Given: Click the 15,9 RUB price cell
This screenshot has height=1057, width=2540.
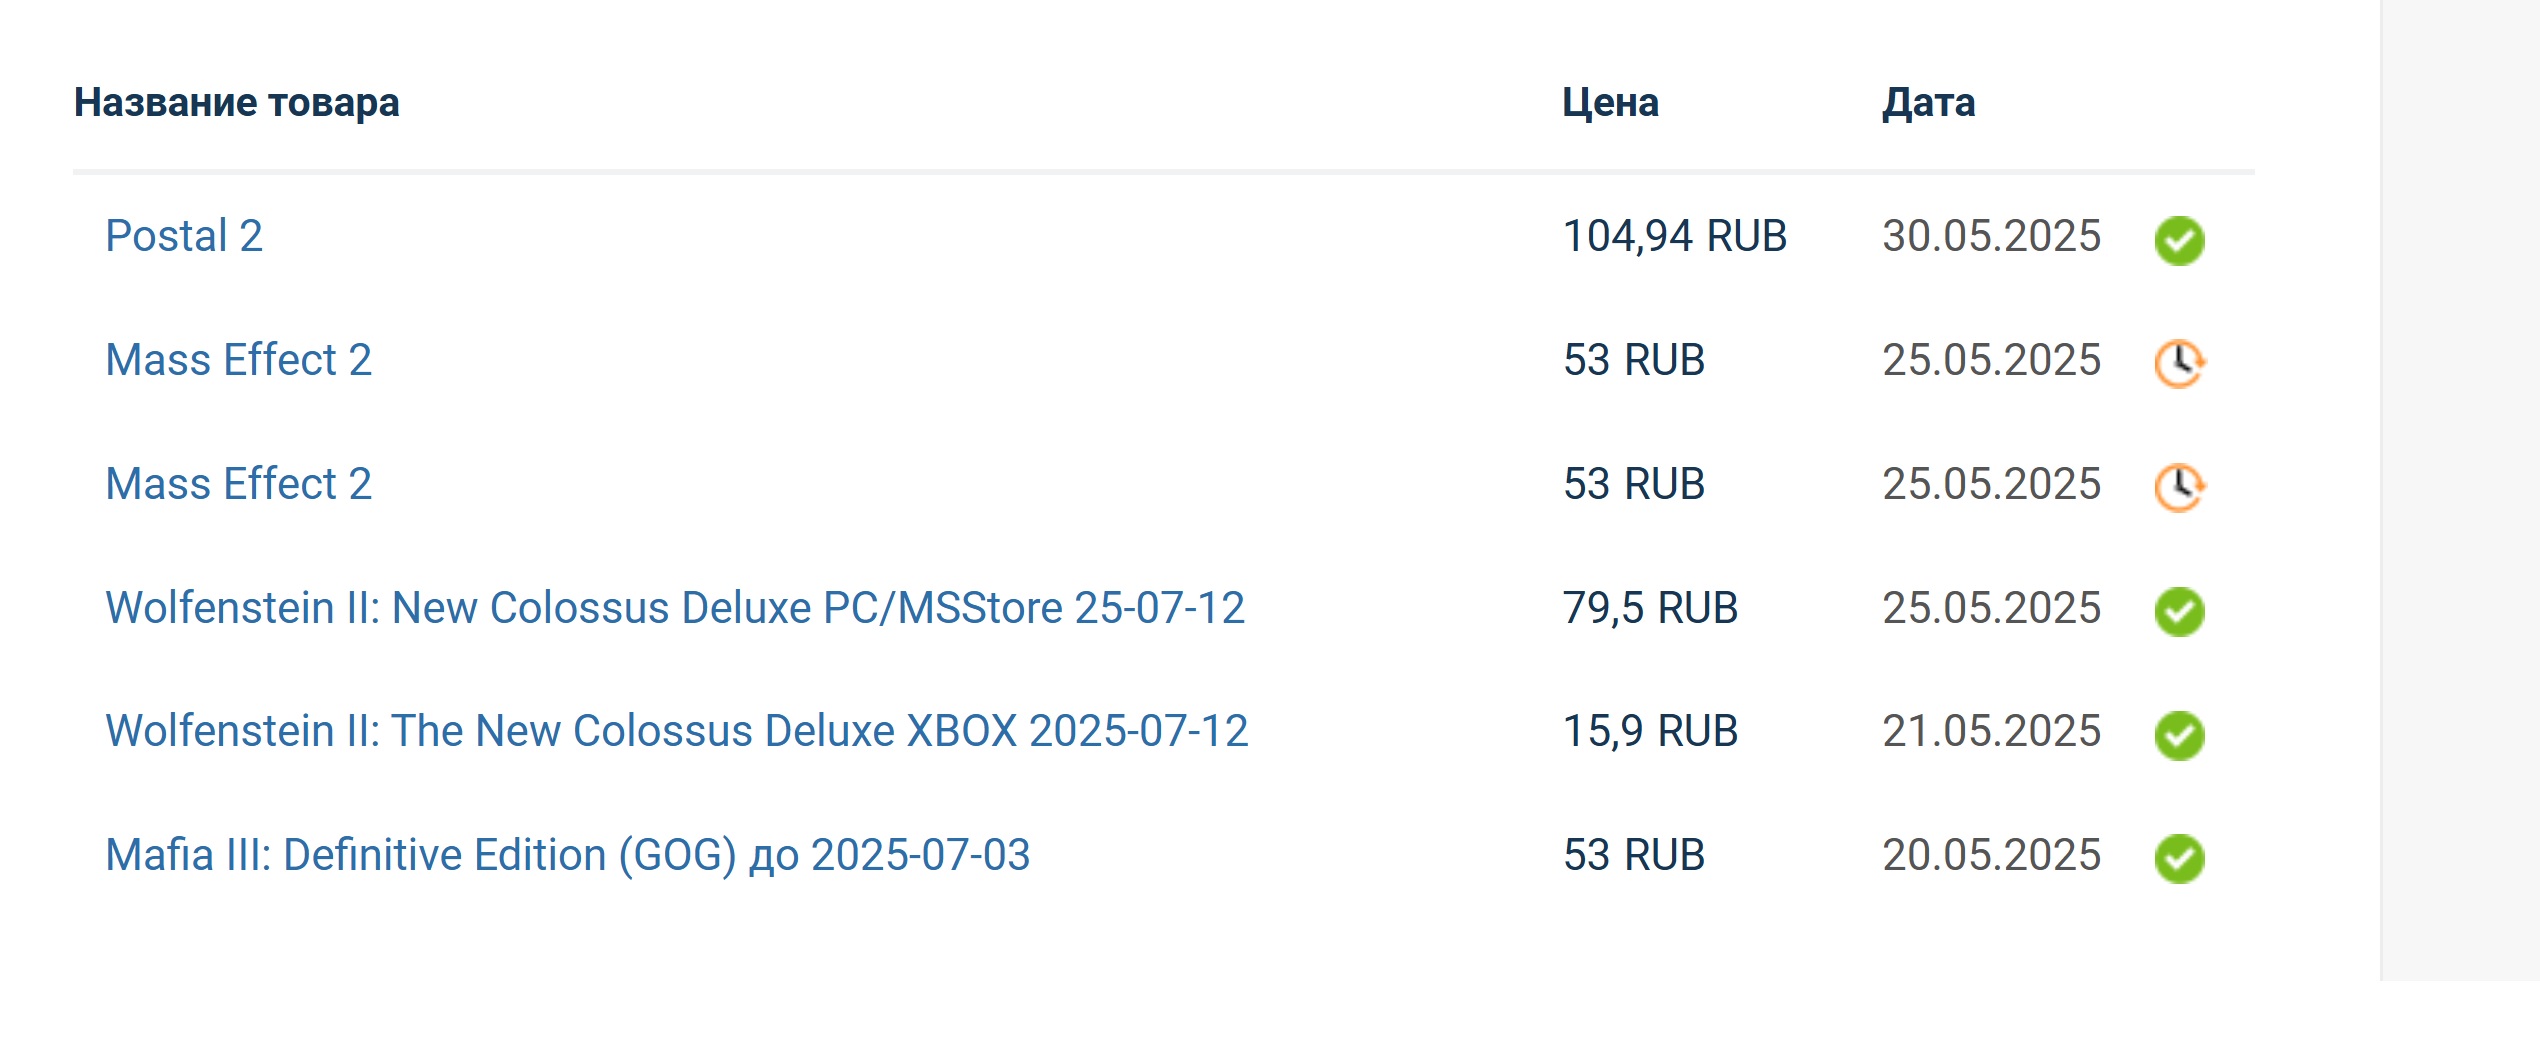Looking at the screenshot, I should coord(1651,731).
